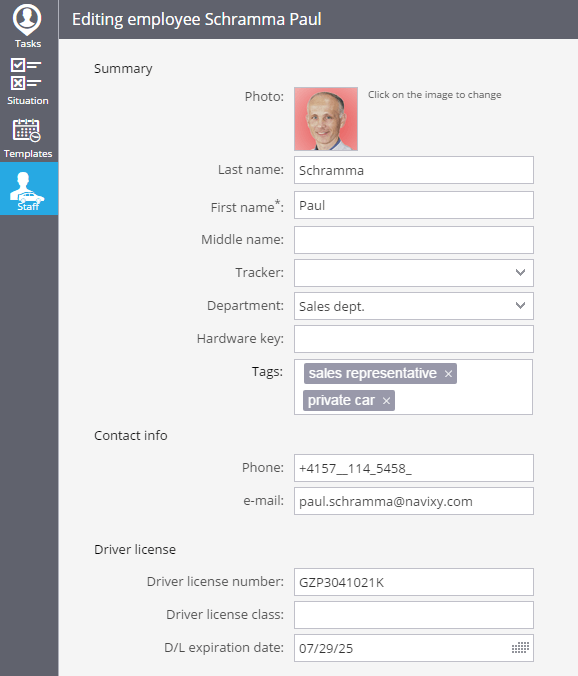Click the Contact info section heading
578x676 pixels.
click(x=131, y=436)
